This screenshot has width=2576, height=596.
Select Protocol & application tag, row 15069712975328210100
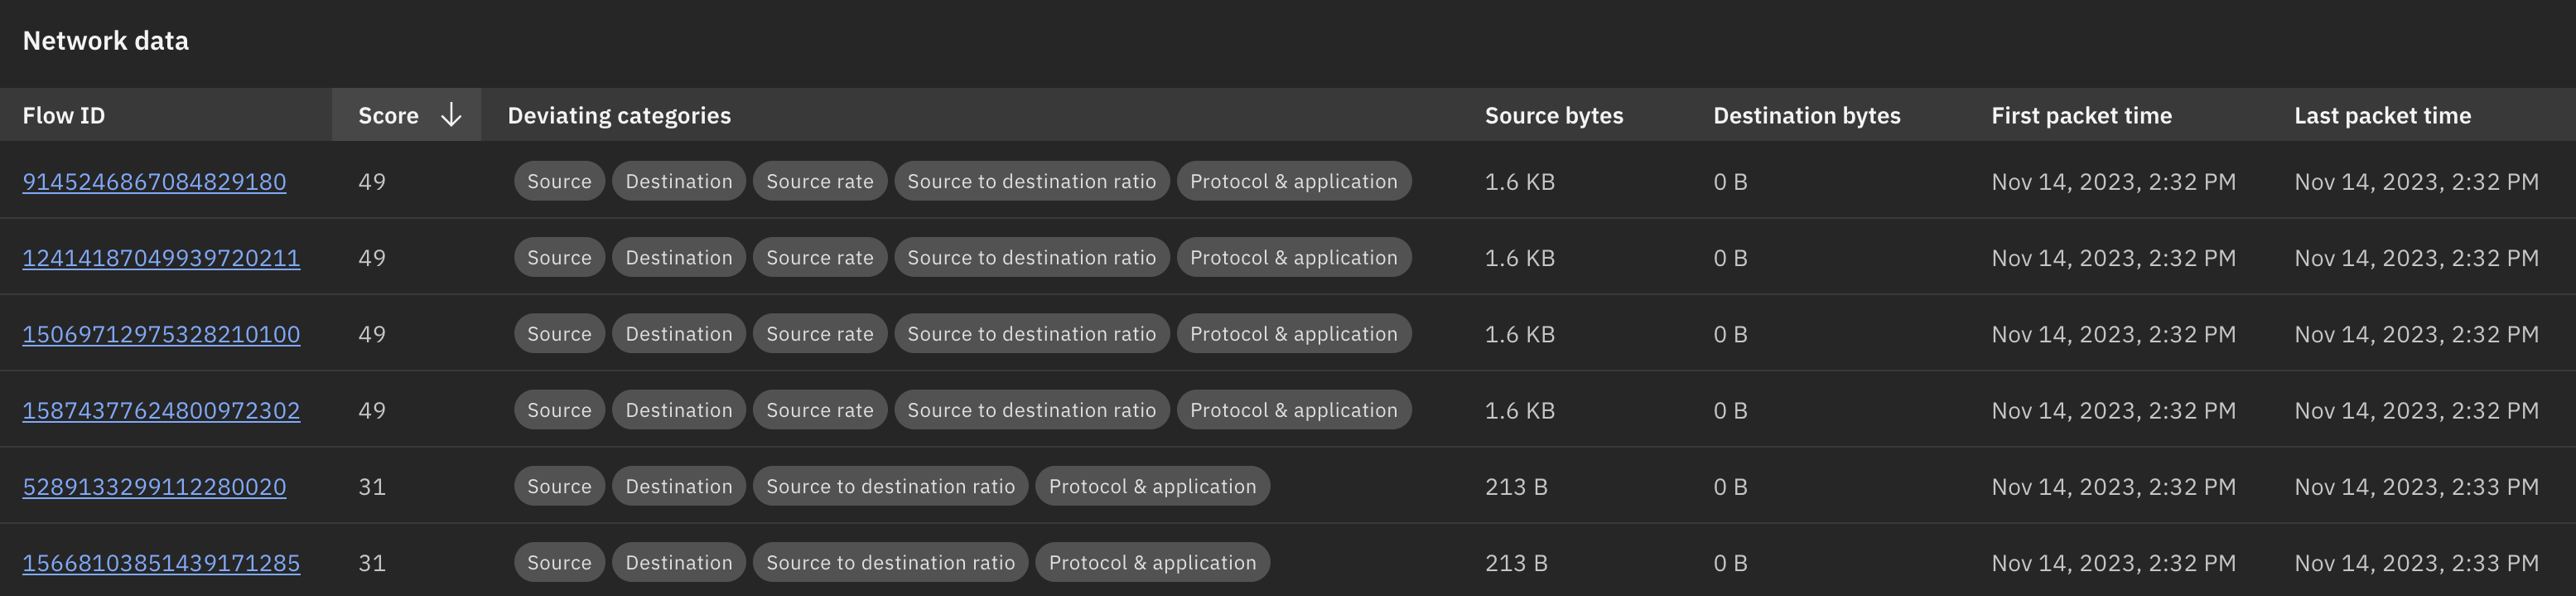(1294, 334)
